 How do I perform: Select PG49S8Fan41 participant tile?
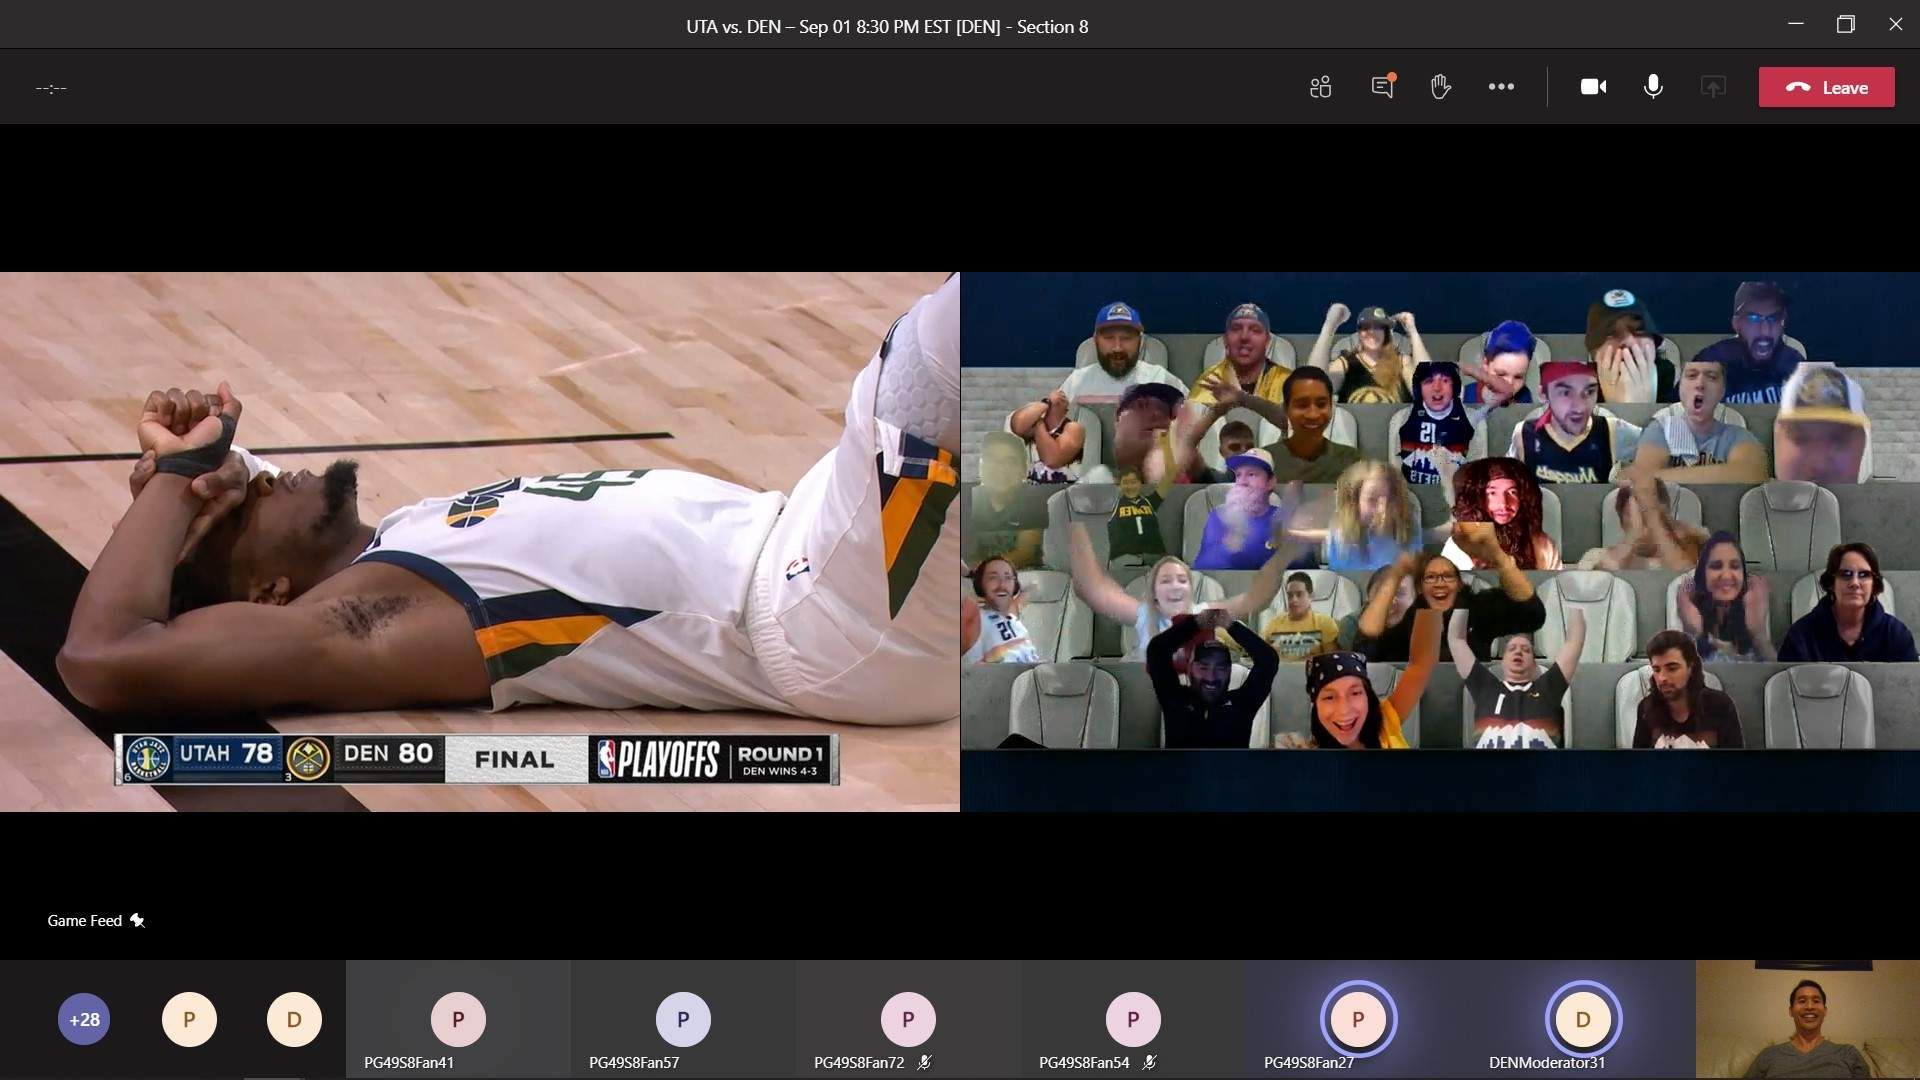pos(458,1020)
